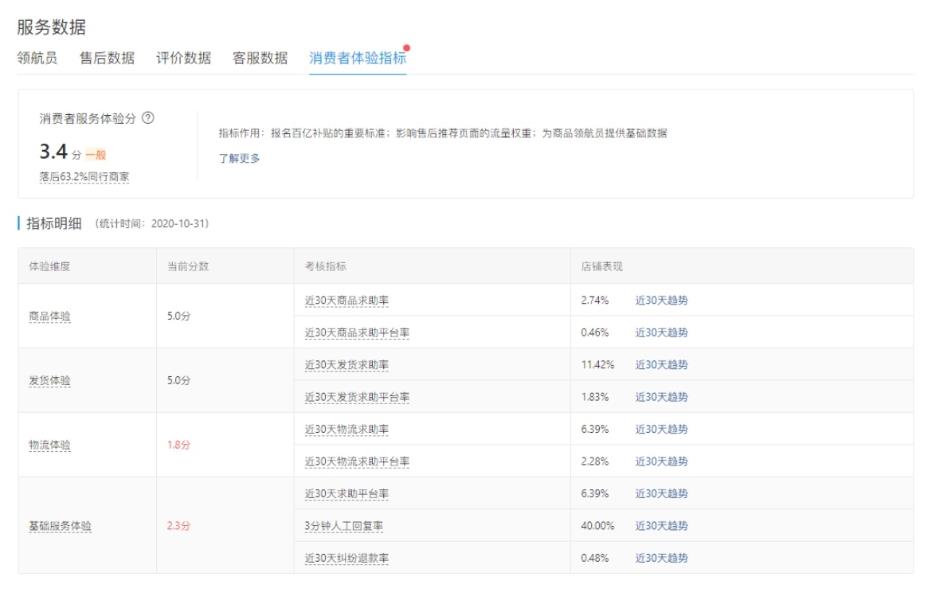The width and height of the screenshot is (930, 591).
Task: Click the 落后63.2%同行商家 text
Action: coord(84,177)
